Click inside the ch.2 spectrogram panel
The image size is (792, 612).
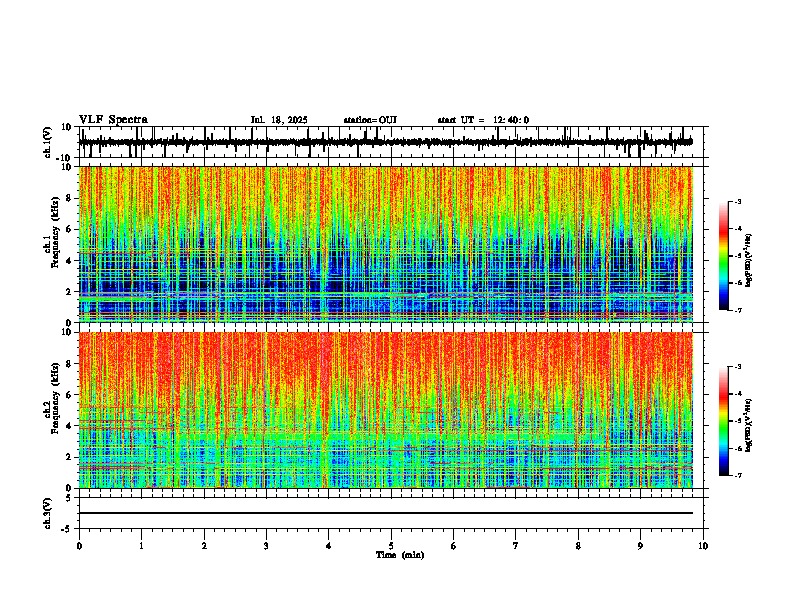point(386,410)
